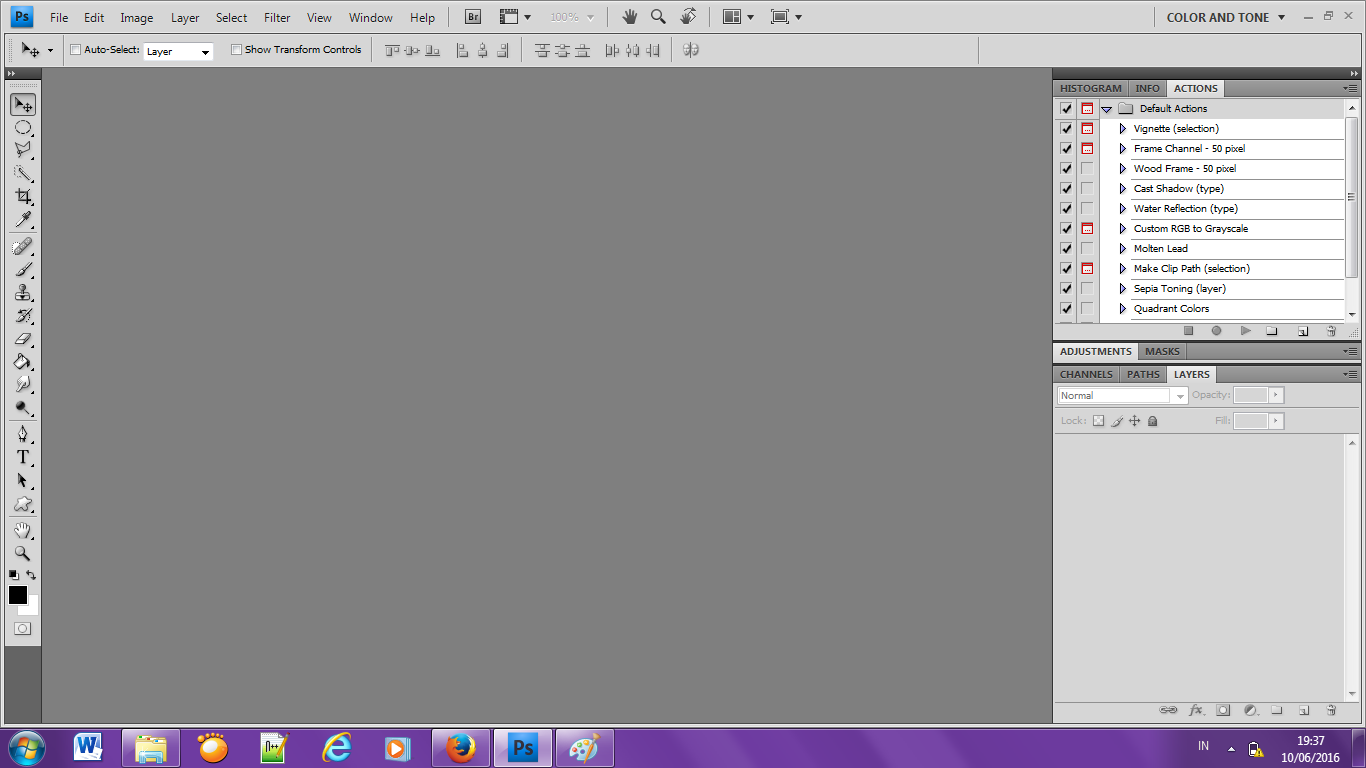Click Create new layer button in Layers panel
Viewport: 1366px width, 768px height.
point(1304,710)
